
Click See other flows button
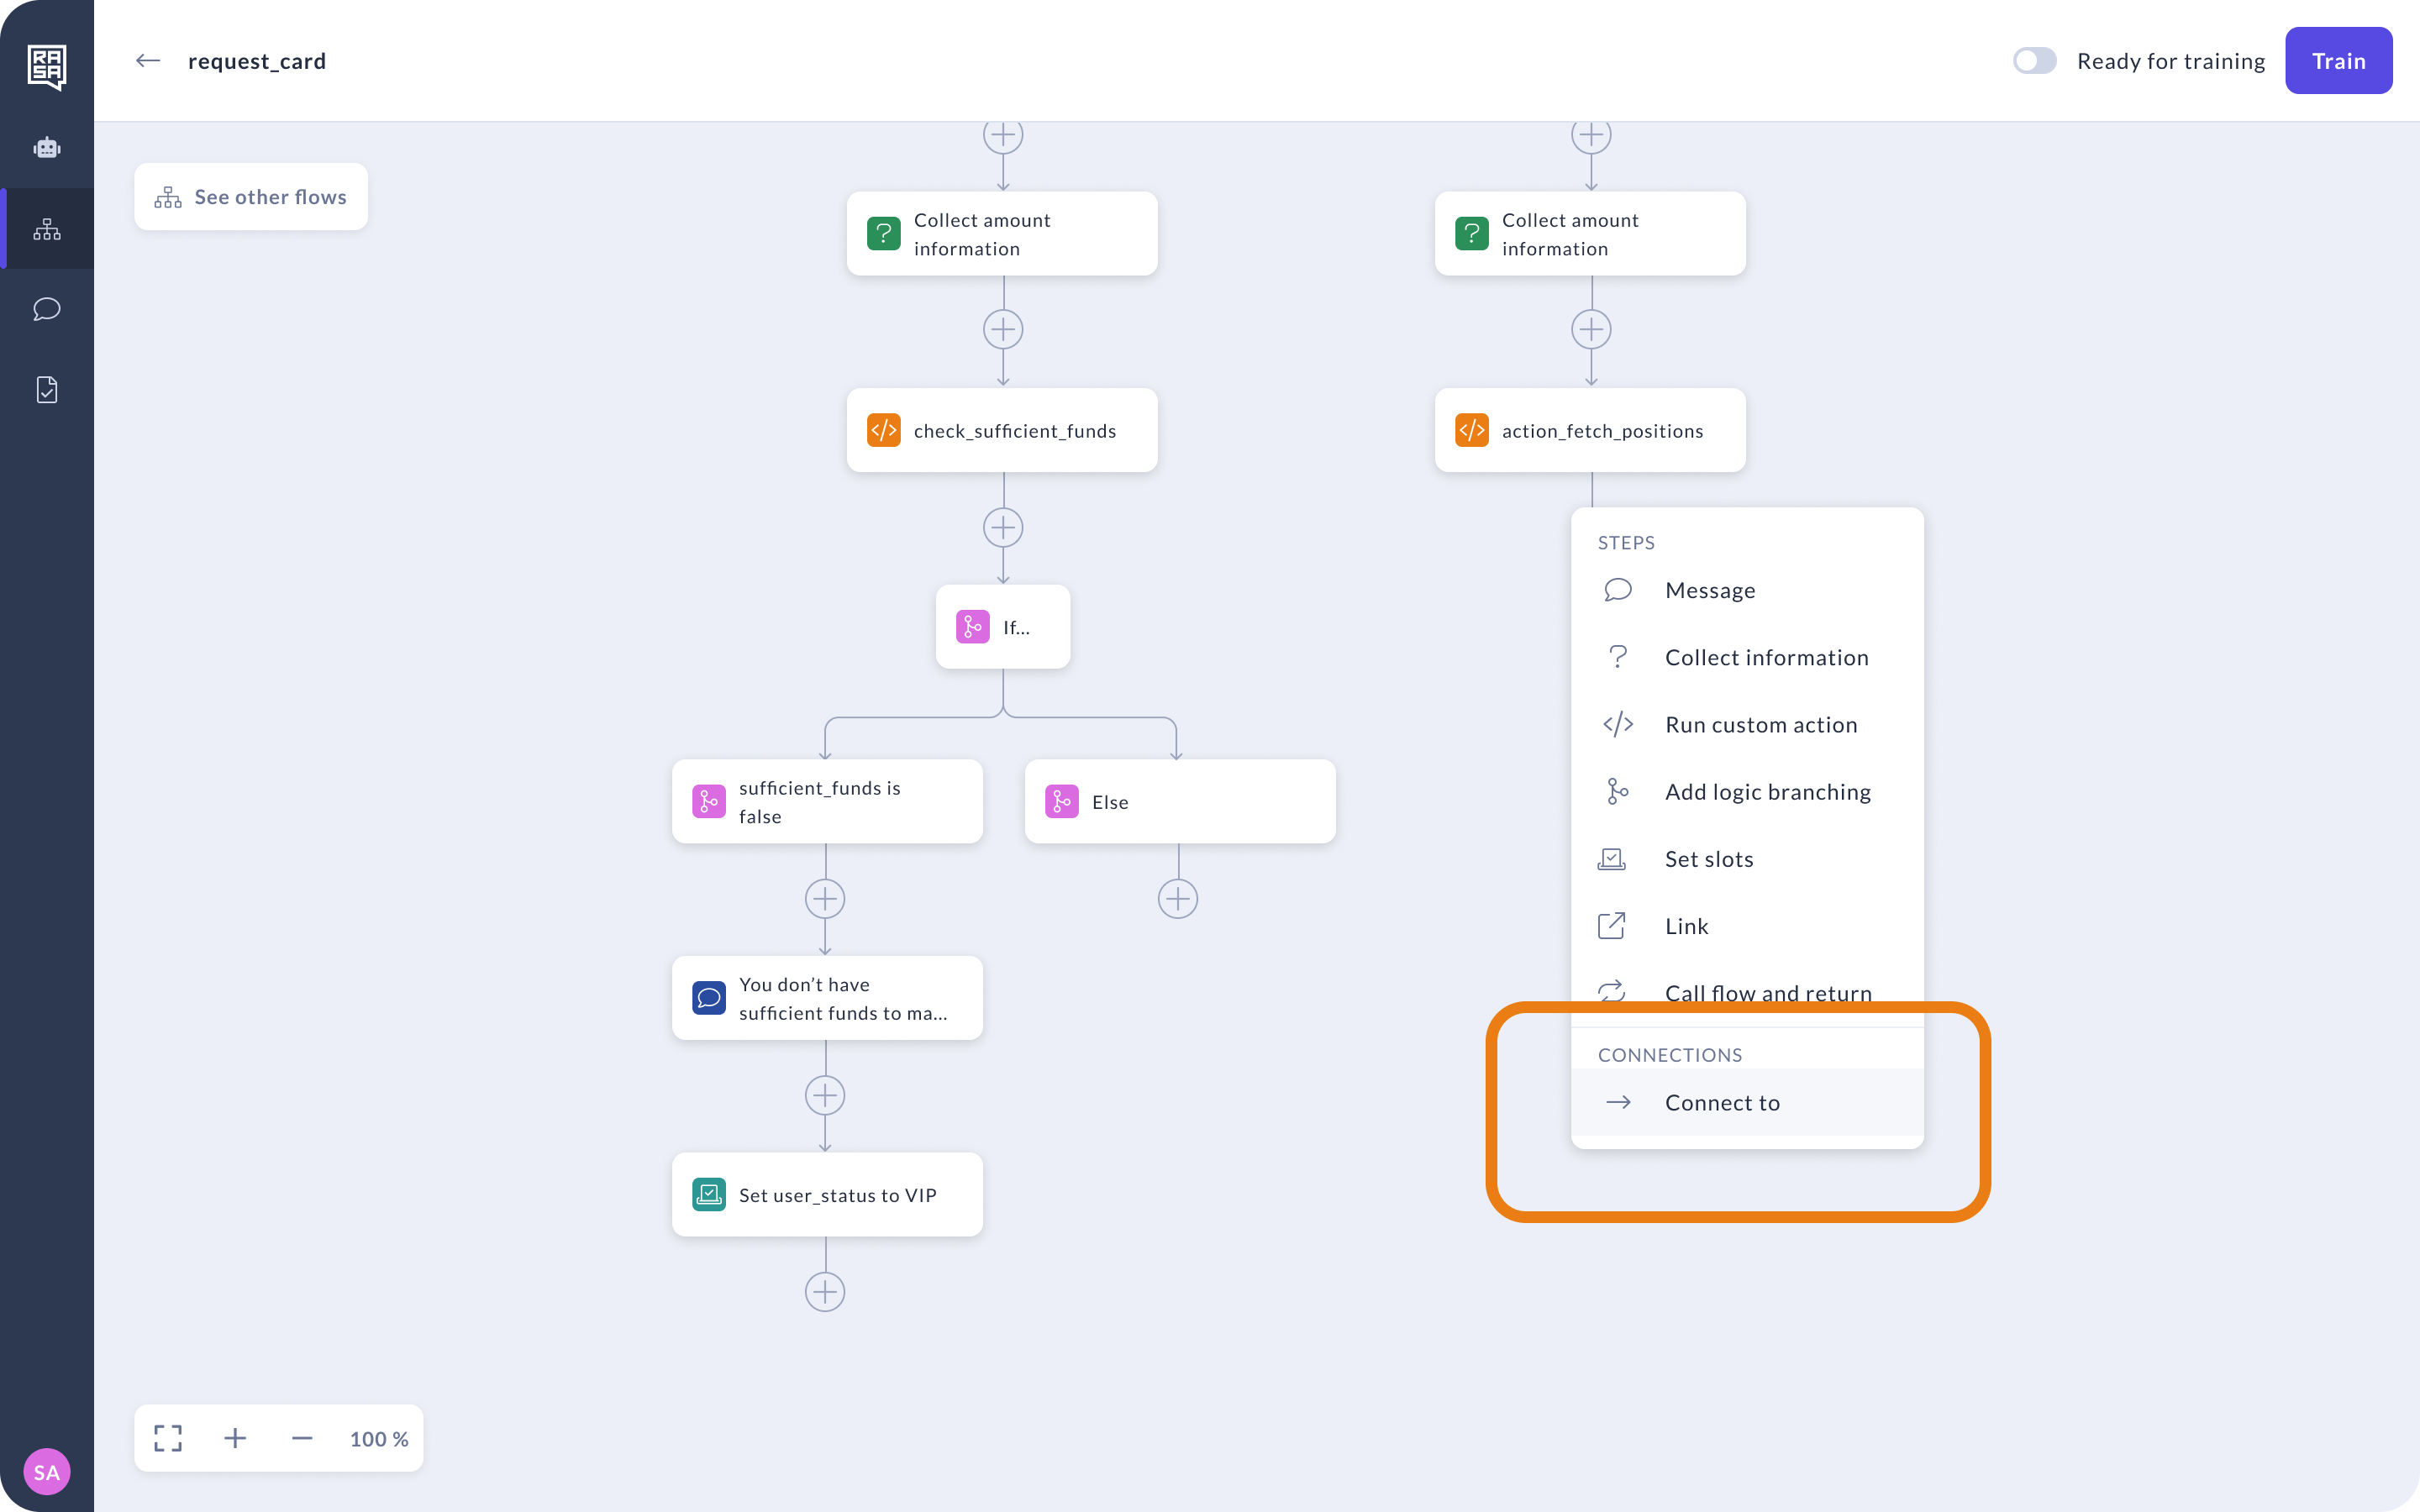(251, 197)
